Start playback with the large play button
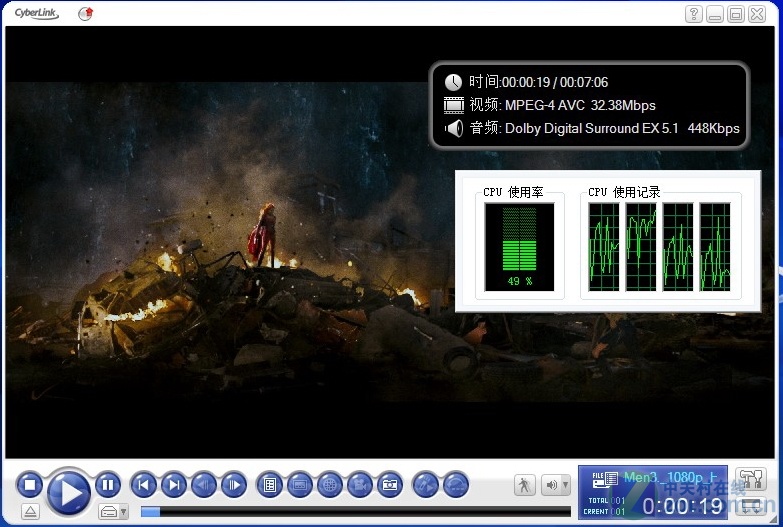 click(69, 492)
